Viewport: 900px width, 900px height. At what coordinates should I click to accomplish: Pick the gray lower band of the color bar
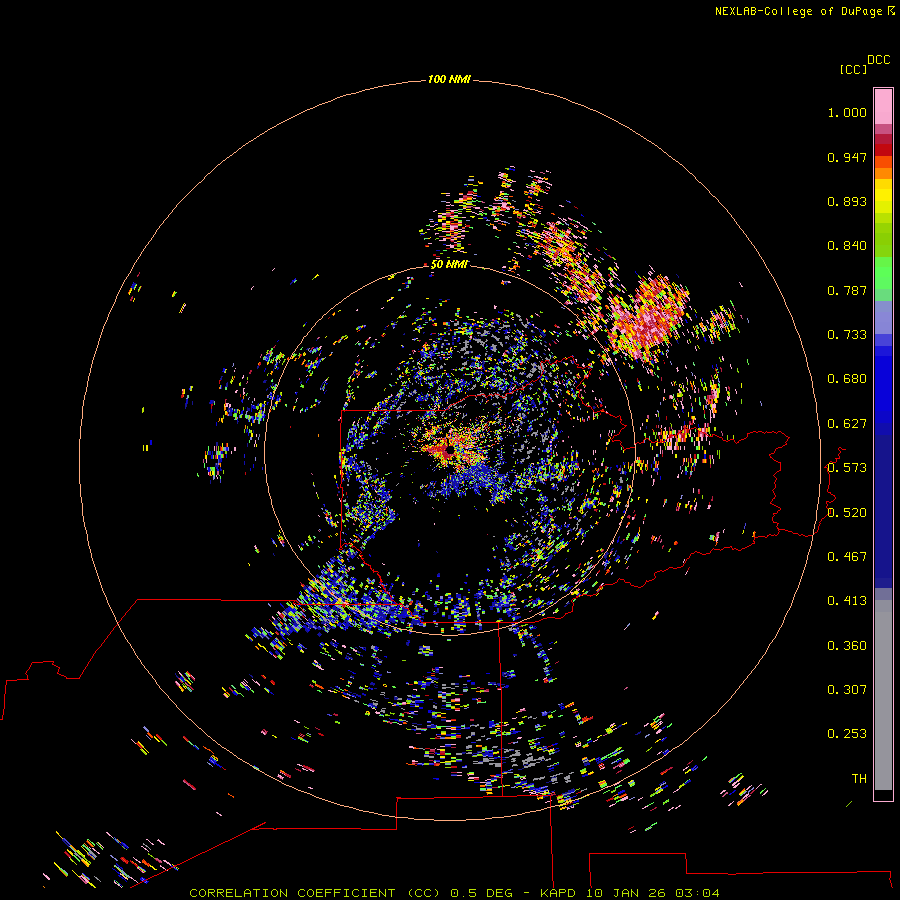click(883, 695)
